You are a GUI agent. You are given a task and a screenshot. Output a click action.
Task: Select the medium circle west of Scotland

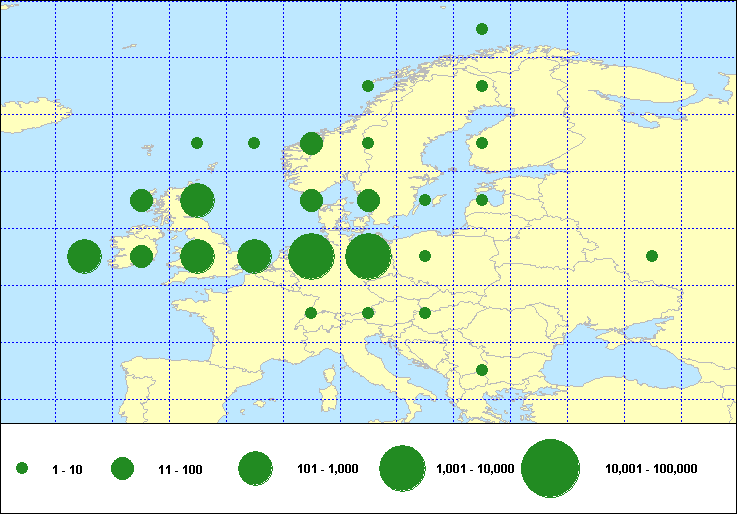141,200
